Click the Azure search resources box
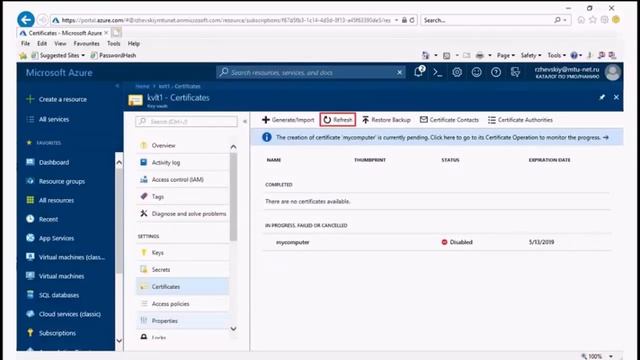 tap(306, 73)
